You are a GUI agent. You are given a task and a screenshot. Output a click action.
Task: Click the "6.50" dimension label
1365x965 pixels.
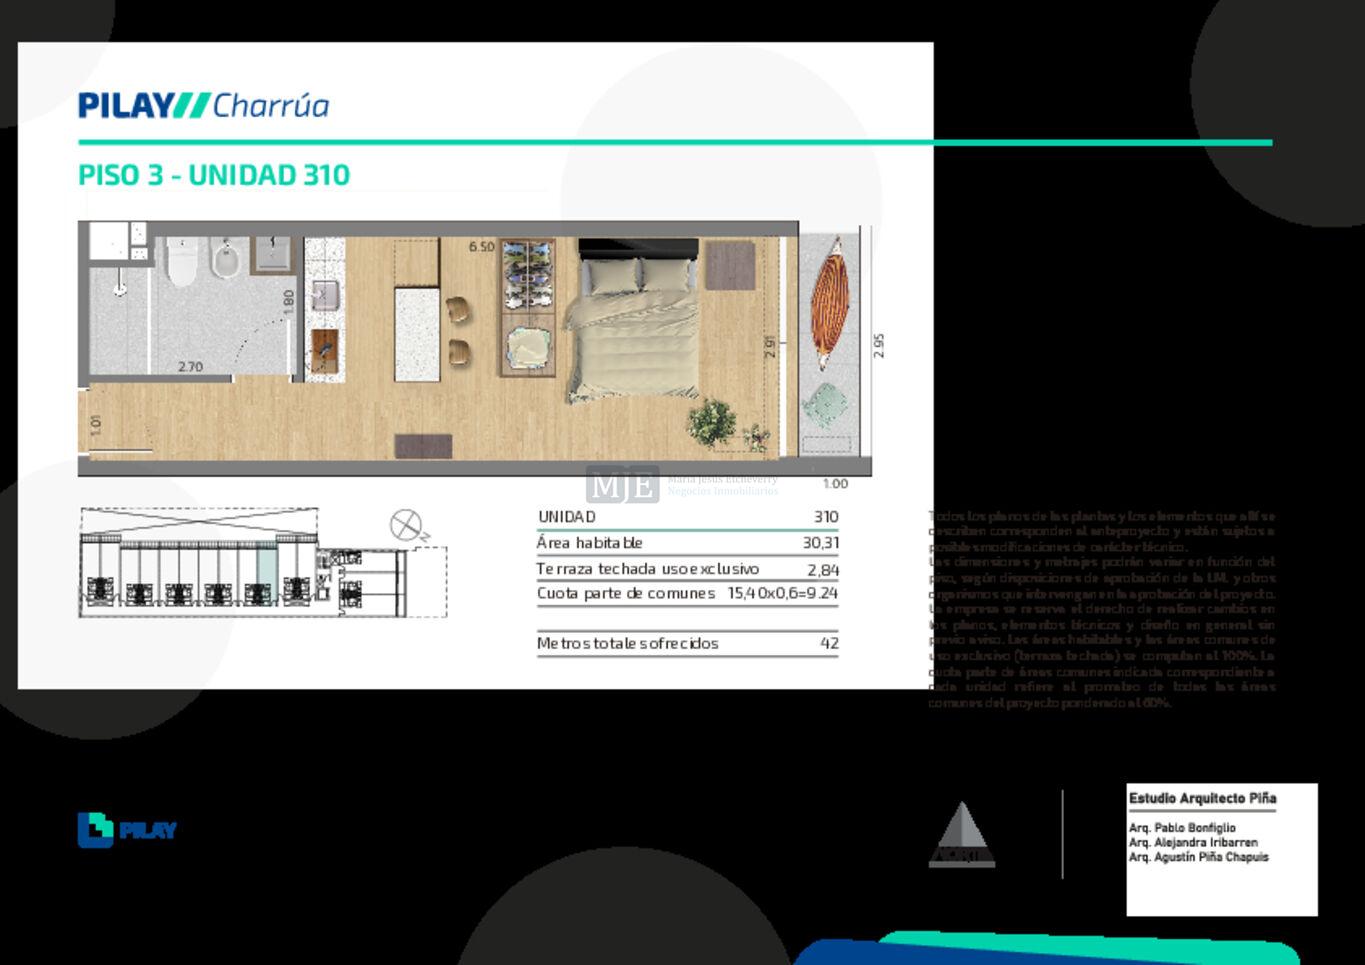pos(482,247)
